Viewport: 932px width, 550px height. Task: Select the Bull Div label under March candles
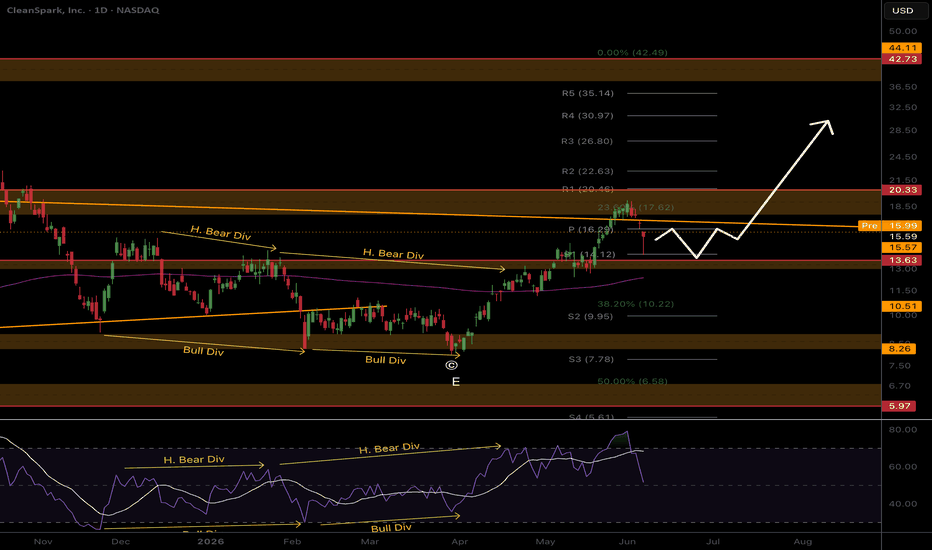point(385,360)
